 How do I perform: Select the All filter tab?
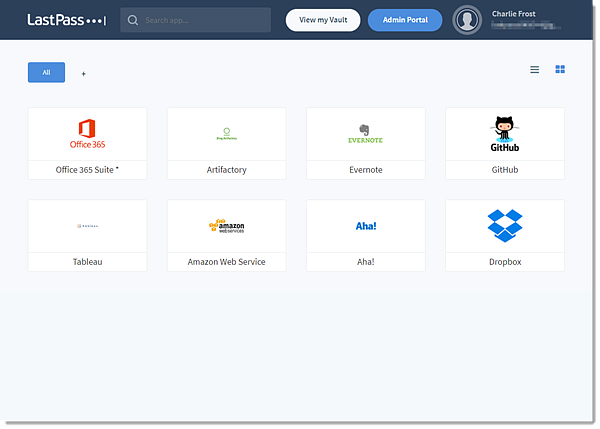coord(46,72)
